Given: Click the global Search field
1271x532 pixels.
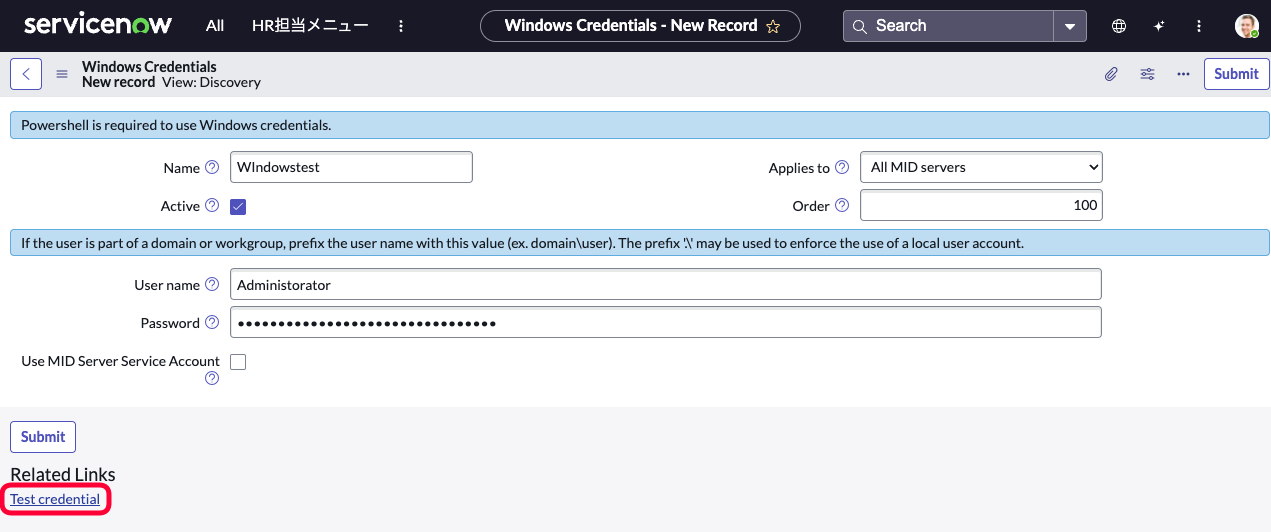Looking at the screenshot, I should tap(948, 26).
